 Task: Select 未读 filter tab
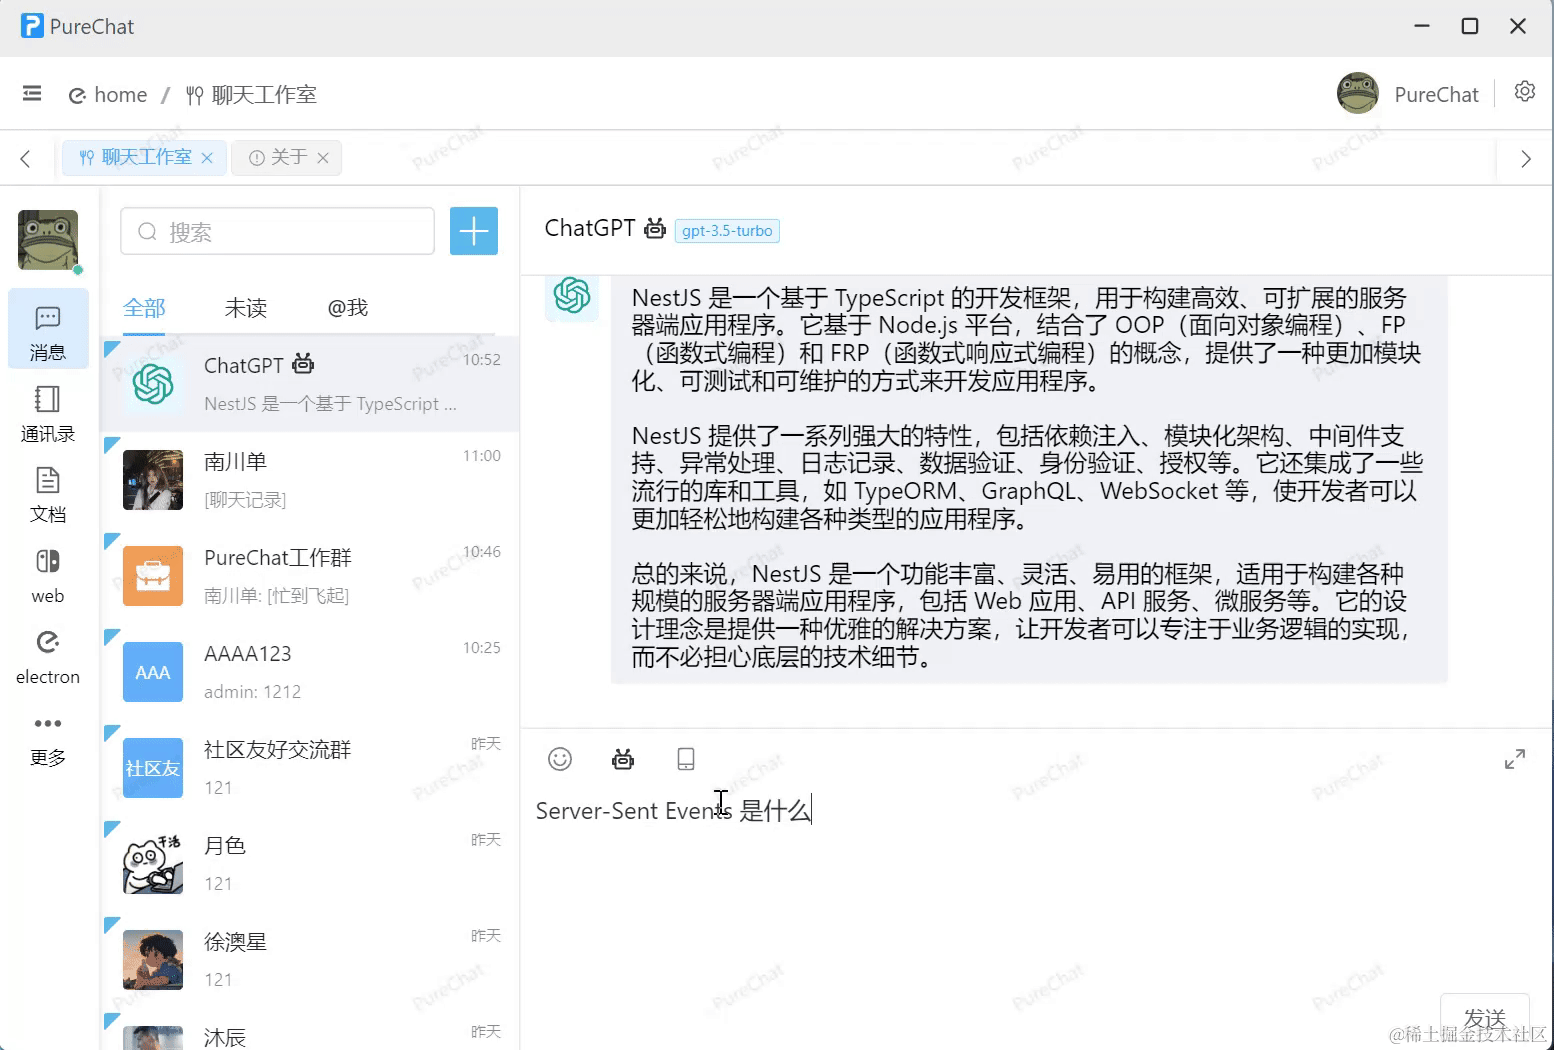click(x=246, y=308)
